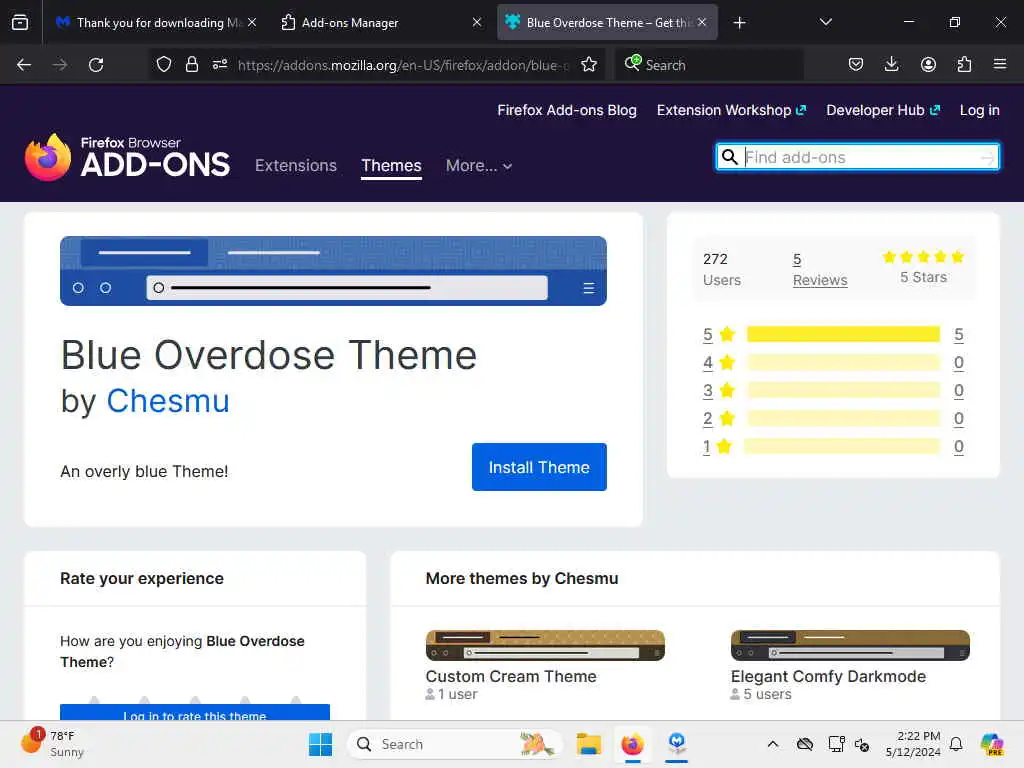Open Elegant Comfy Darkmode preview thumbnail
The height and width of the screenshot is (768, 1024).
tap(850, 645)
